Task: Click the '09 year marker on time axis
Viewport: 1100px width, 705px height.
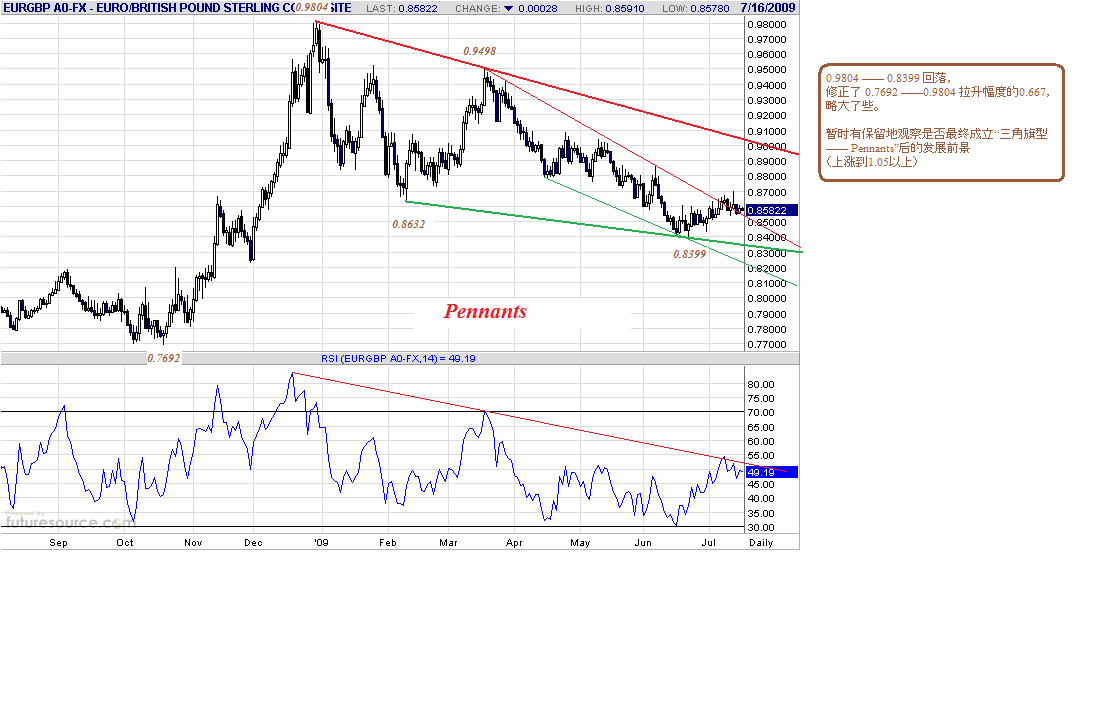Action: [321, 543]
